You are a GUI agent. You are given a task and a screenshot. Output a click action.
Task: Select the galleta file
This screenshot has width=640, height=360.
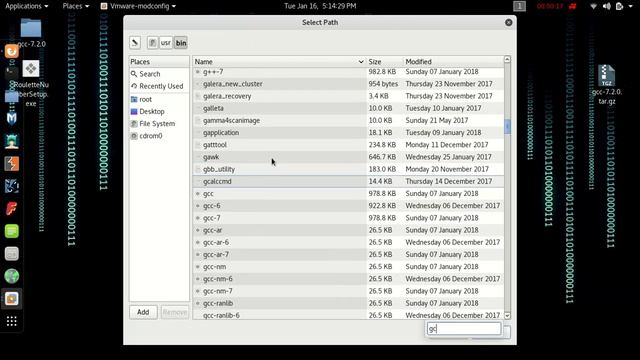click(348, 108)
